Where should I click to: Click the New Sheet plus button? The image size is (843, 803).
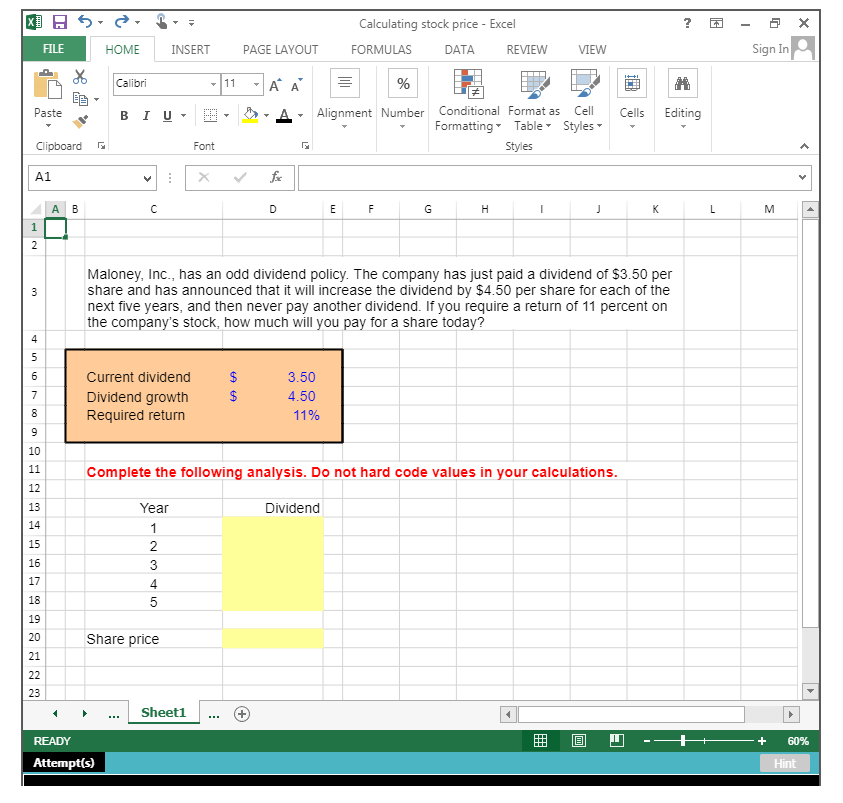(241, 714)
